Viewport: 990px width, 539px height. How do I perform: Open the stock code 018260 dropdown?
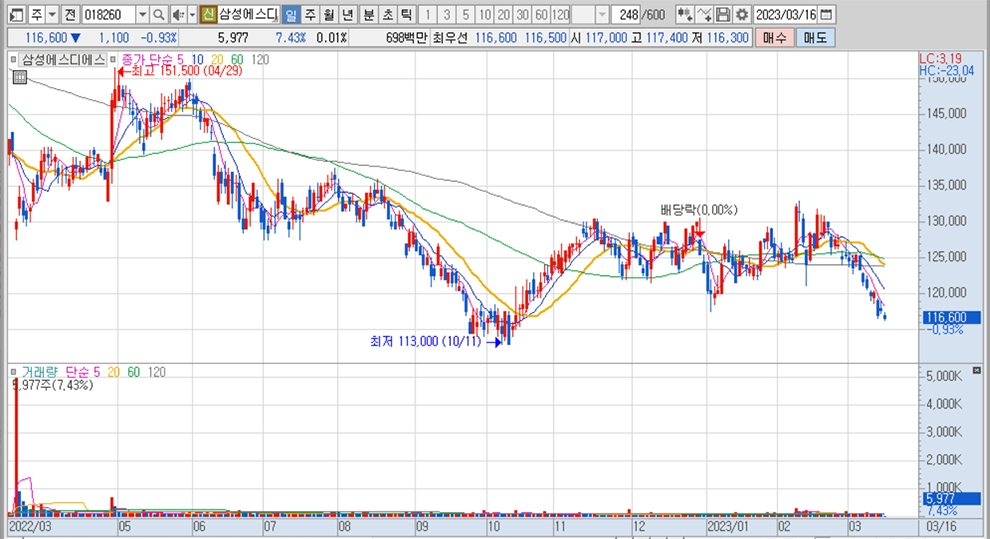point(141,15)
